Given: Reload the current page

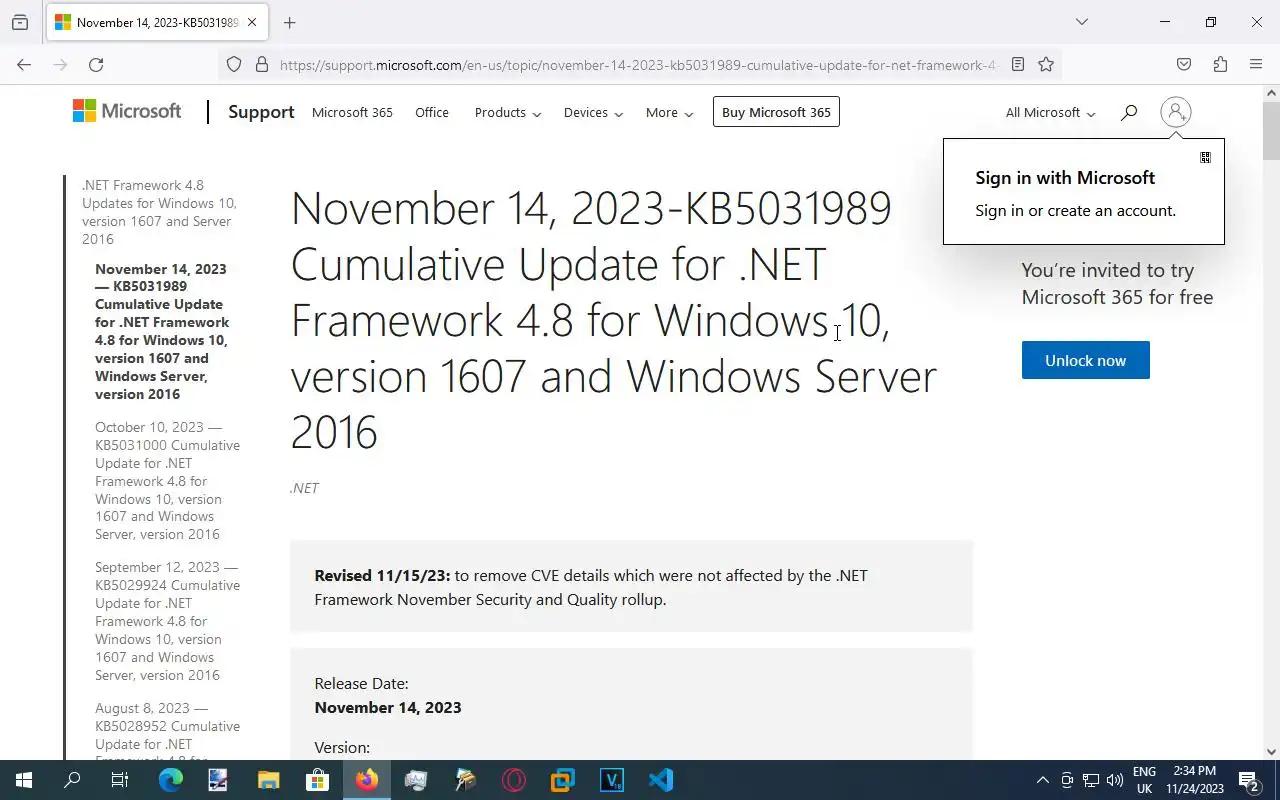Looking at the screenshot, I should click(x=96, y=64).
